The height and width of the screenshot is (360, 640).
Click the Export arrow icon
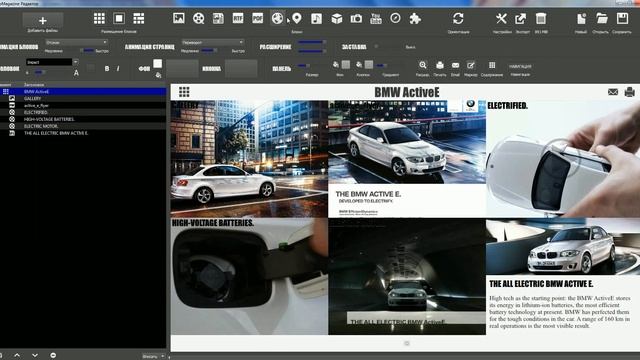coord(521,18)
